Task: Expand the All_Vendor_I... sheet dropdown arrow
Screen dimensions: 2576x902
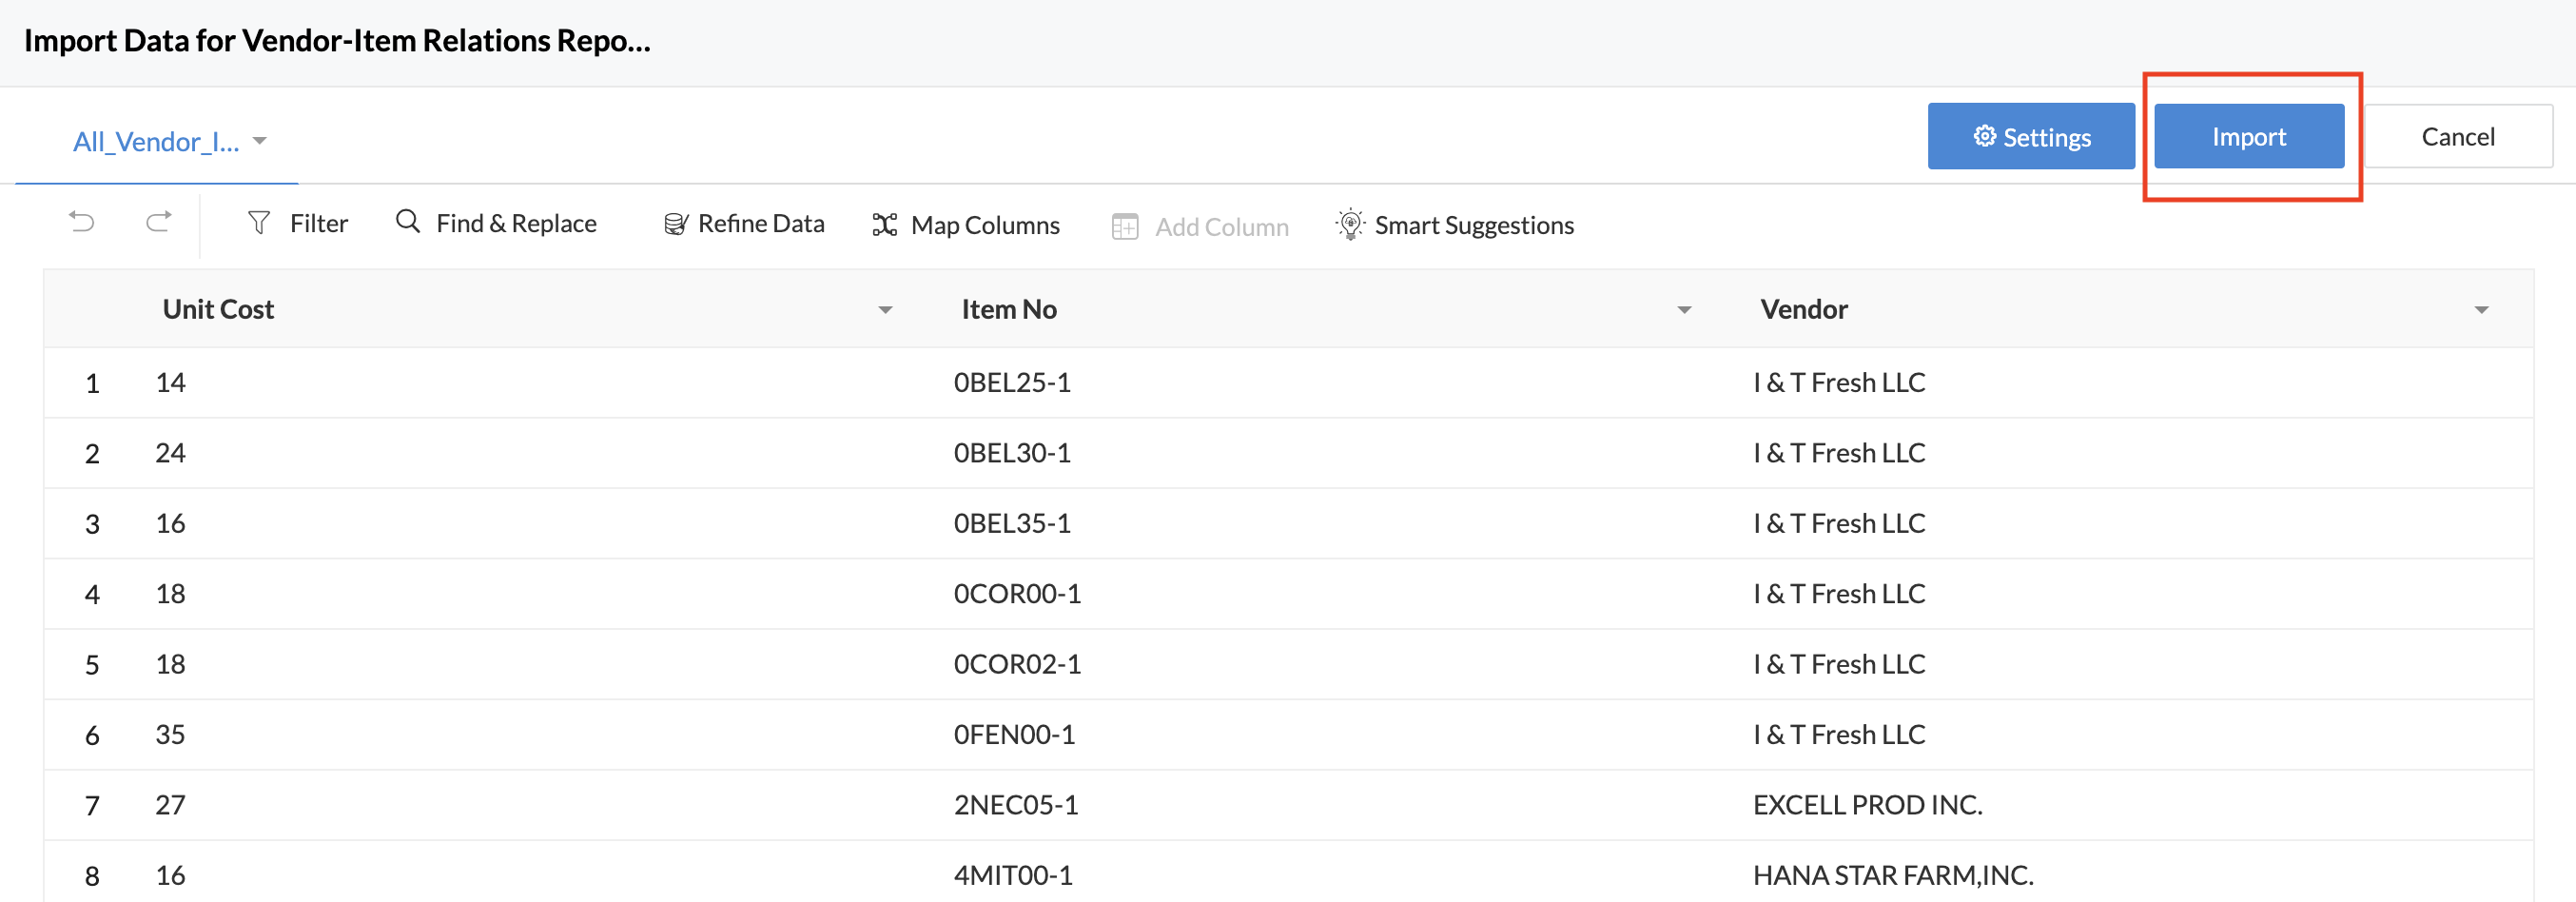Action: 260,141
